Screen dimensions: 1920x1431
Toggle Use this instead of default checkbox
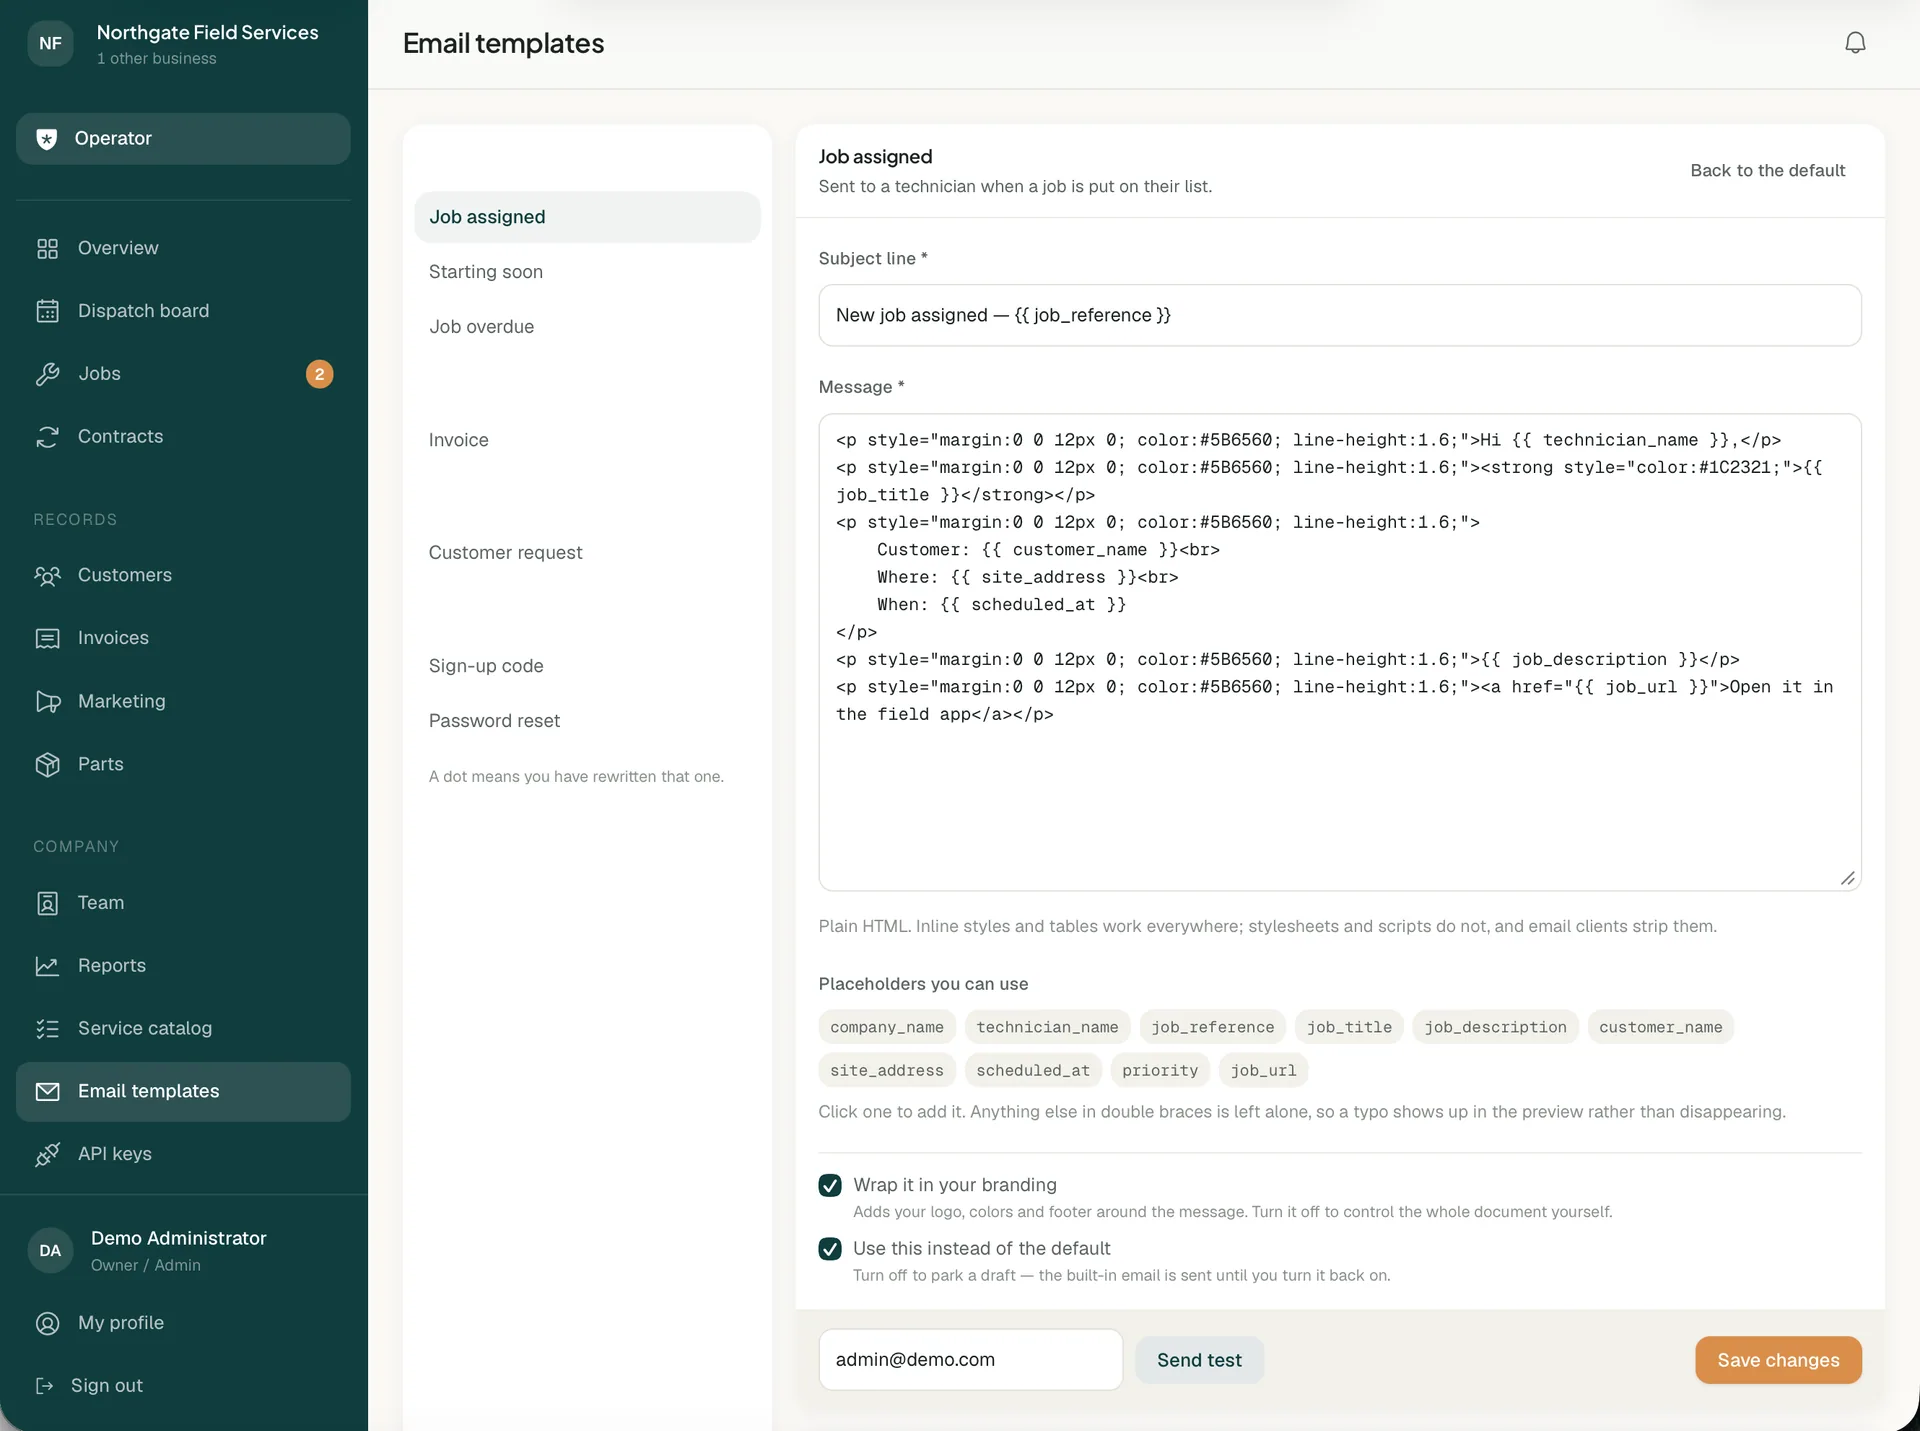(x=830, y=1249)
